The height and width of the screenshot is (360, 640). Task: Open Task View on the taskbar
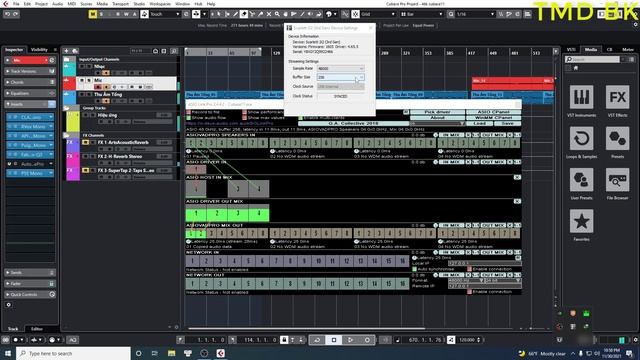(x=155, y=353)
